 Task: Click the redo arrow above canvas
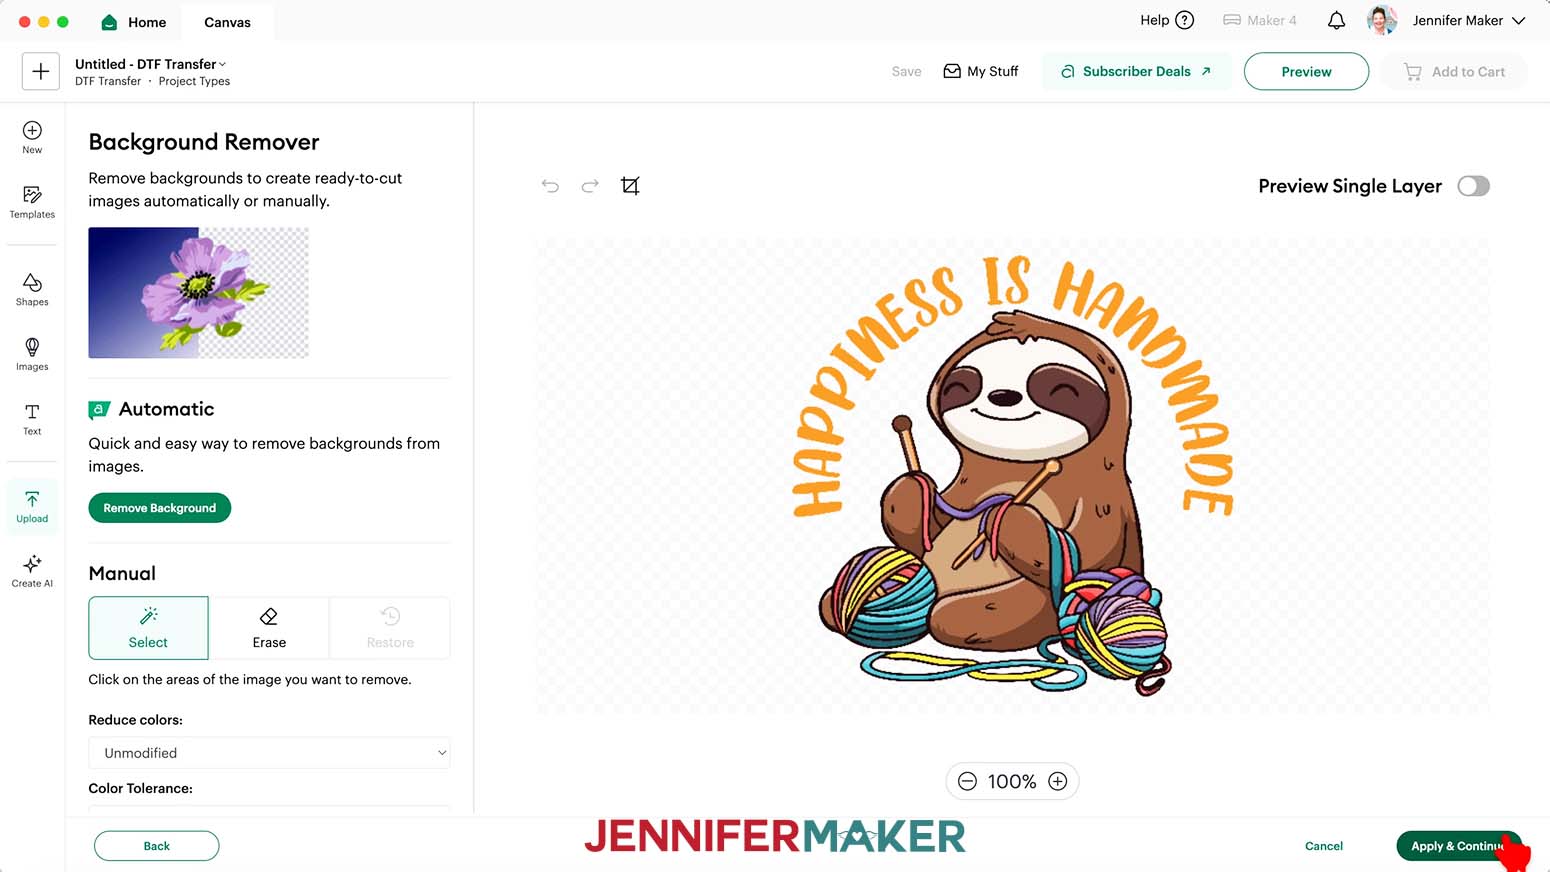pyautogui.click(x=590, y=186)
